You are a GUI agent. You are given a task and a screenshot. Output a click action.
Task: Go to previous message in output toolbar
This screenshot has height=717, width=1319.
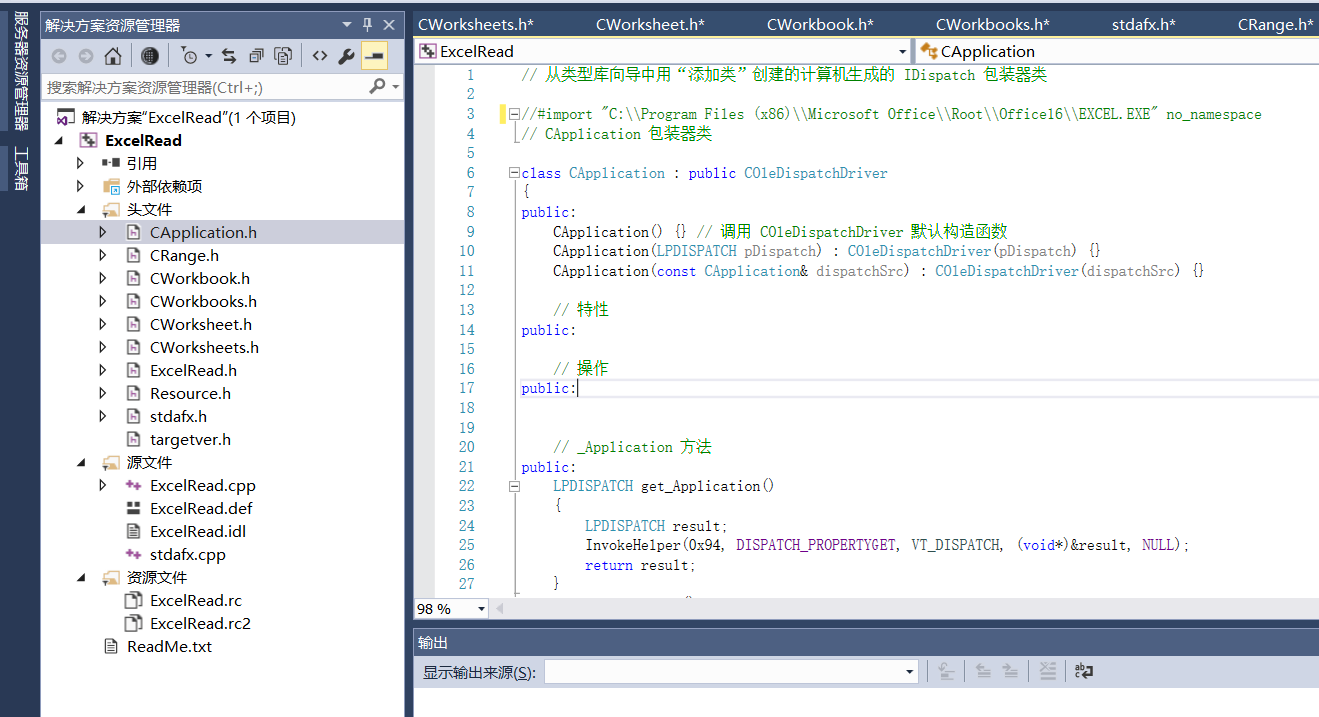click(983, 671)
